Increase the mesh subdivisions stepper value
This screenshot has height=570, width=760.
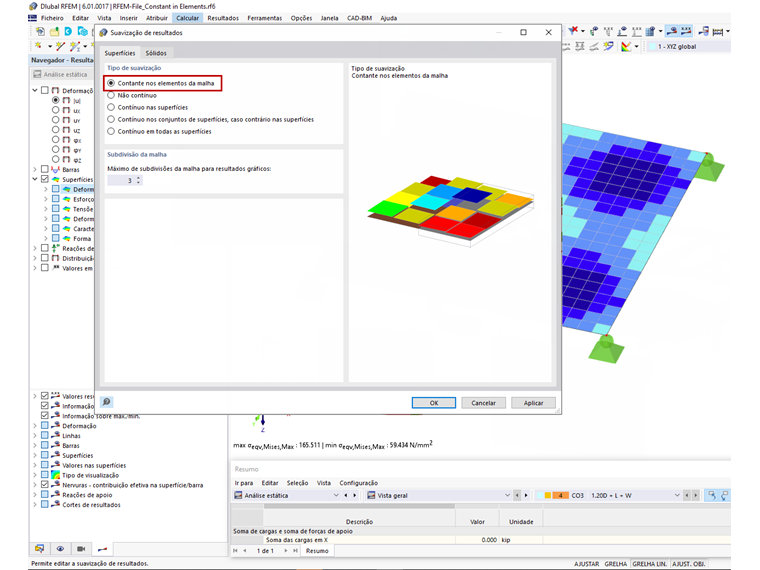pyautogui.click(x=139, y=178)
